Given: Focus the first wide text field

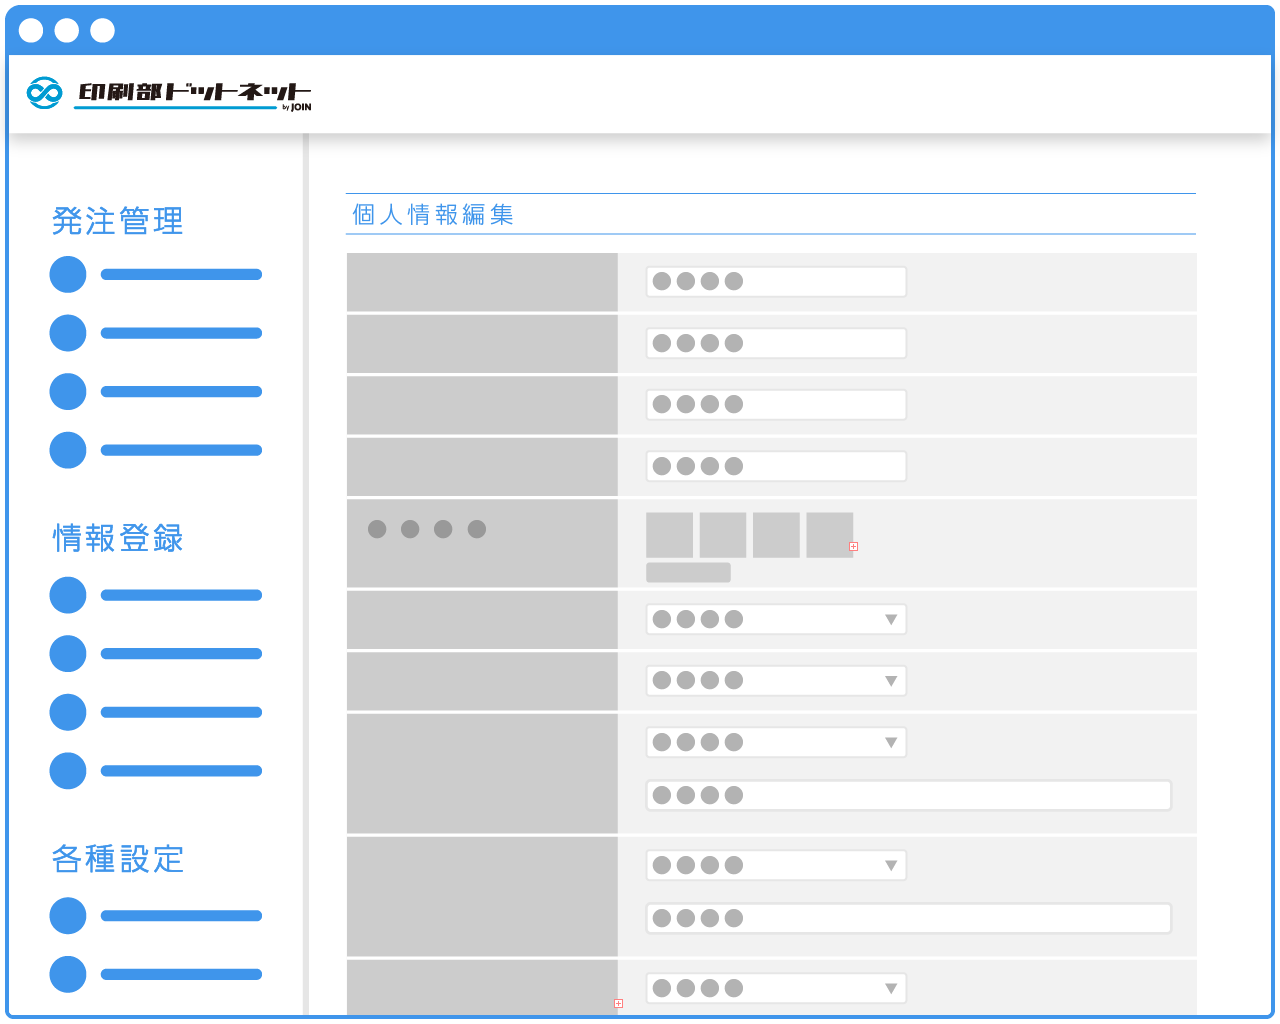Looking at the screenshot, I should tap(909, 795).
